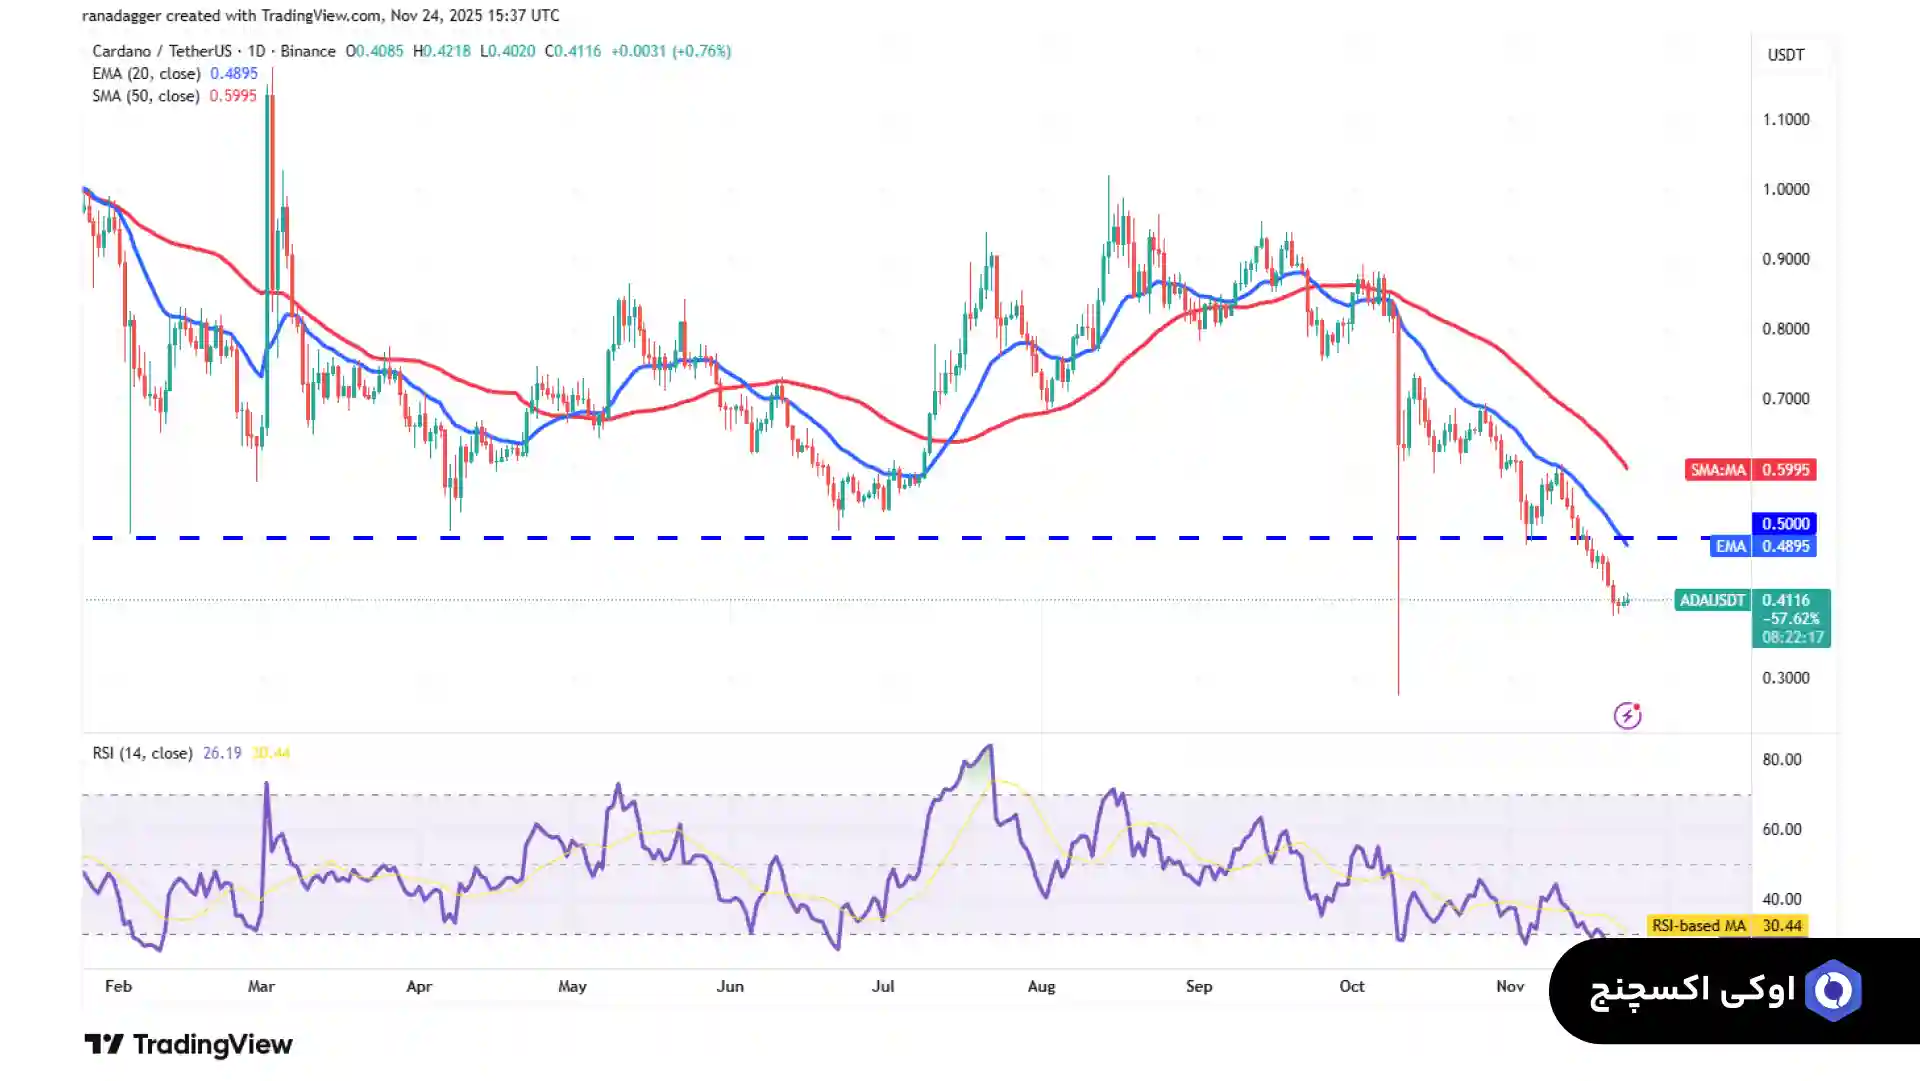1920x1081 pixels.
Task: Click the green ADAUSDT price label
Action: click(x=1712, y=600)
